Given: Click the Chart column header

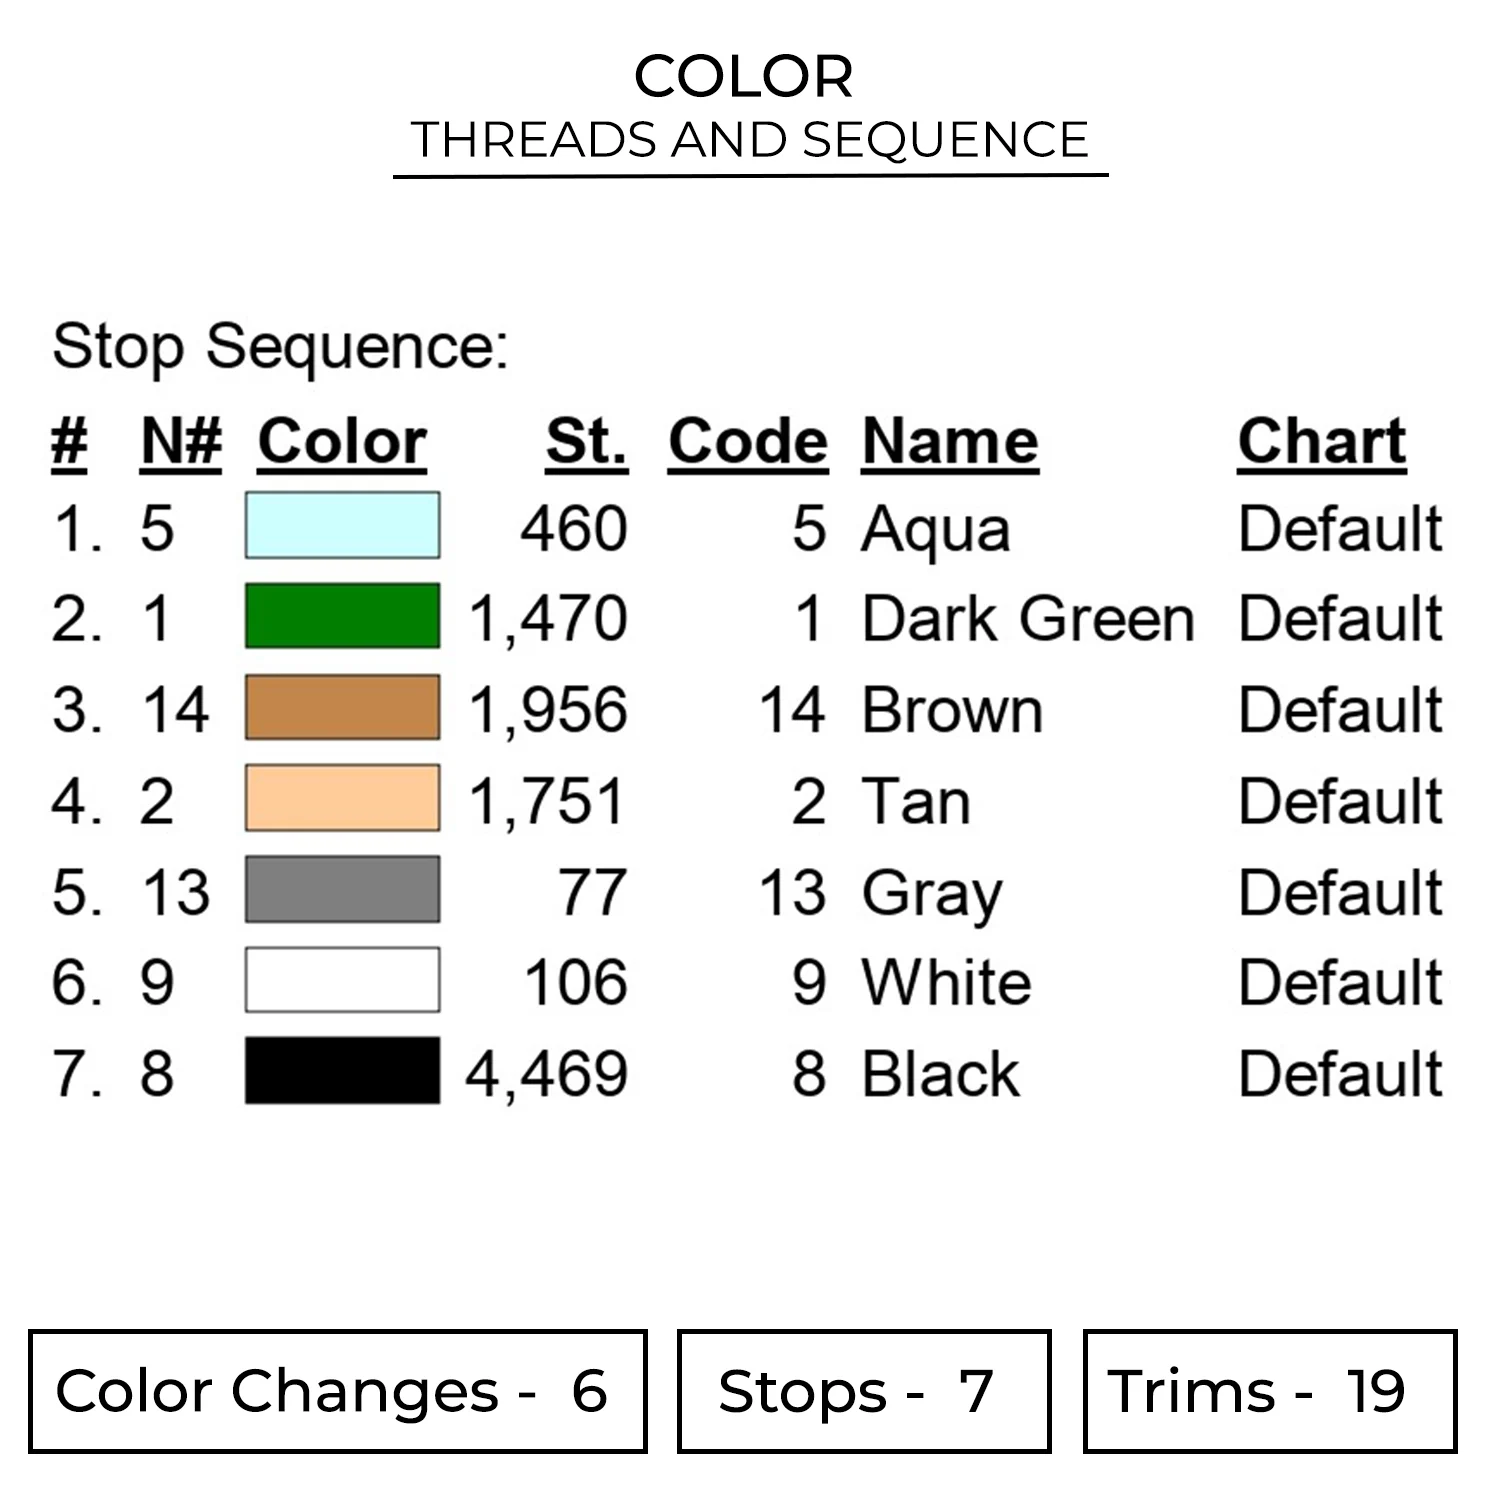Looking at the screenshot, I should tap(1322, 441).
